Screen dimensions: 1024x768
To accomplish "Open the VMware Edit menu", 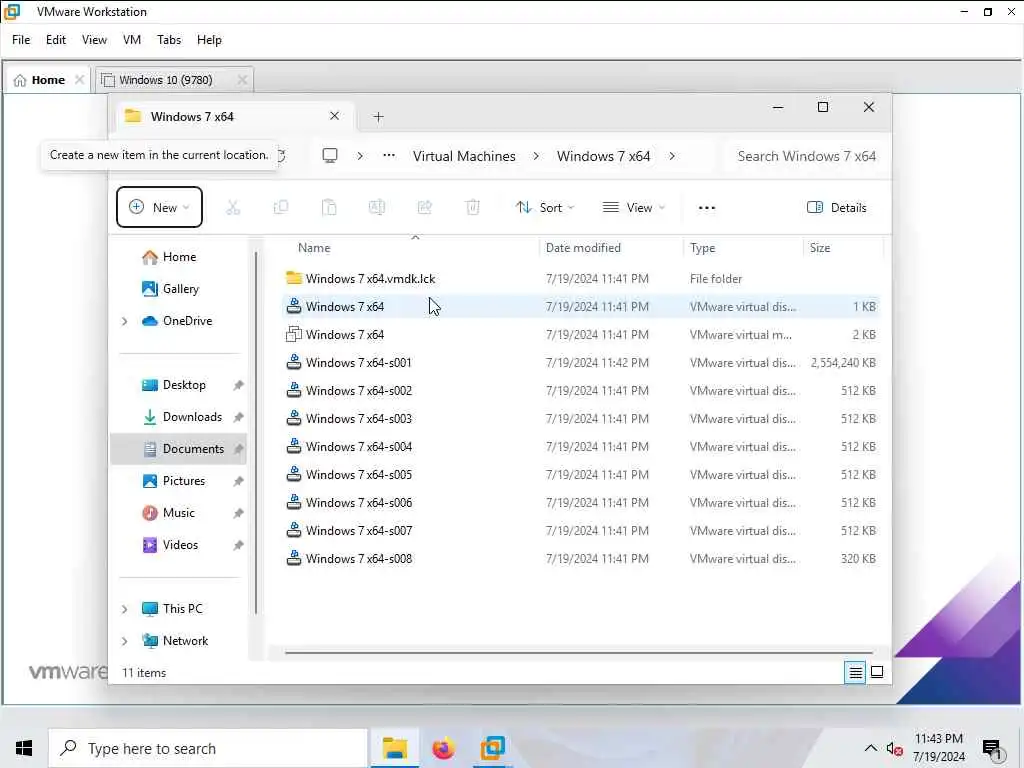I will click(56, 40).
